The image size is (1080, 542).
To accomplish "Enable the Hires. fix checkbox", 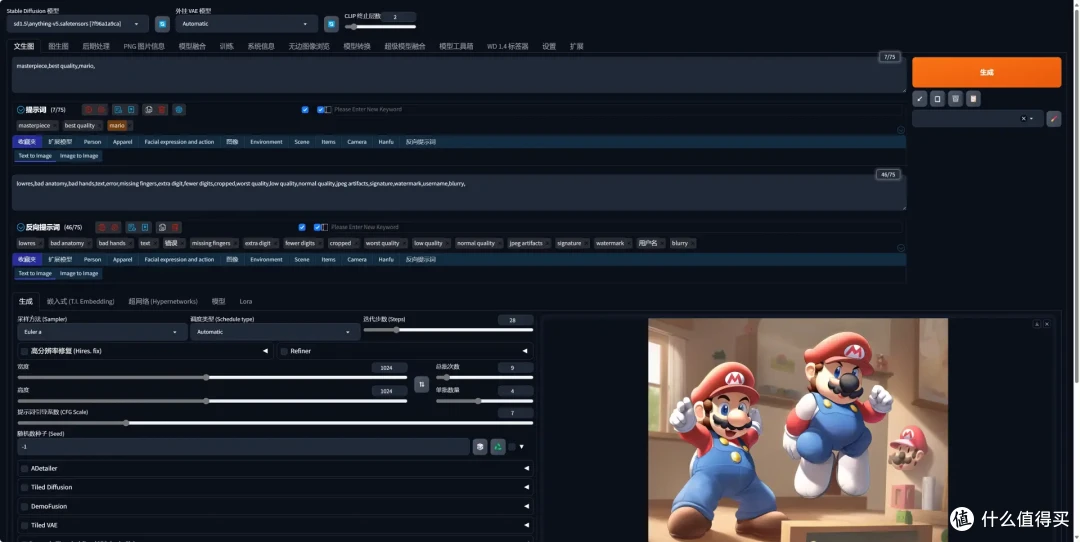I will point(24,351).
